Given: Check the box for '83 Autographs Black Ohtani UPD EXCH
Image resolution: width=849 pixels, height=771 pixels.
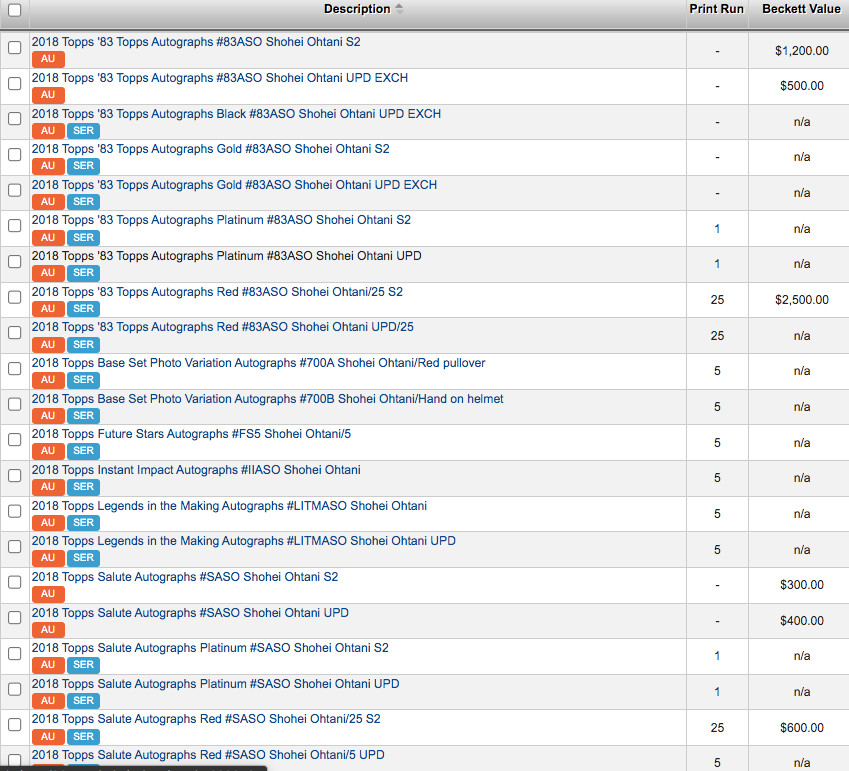Looking at the screenshot, I should [x=15, y=119].
